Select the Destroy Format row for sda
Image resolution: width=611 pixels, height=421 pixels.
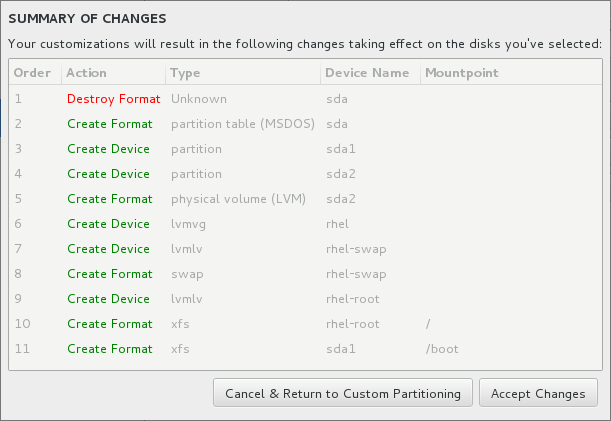click(300, 99)
